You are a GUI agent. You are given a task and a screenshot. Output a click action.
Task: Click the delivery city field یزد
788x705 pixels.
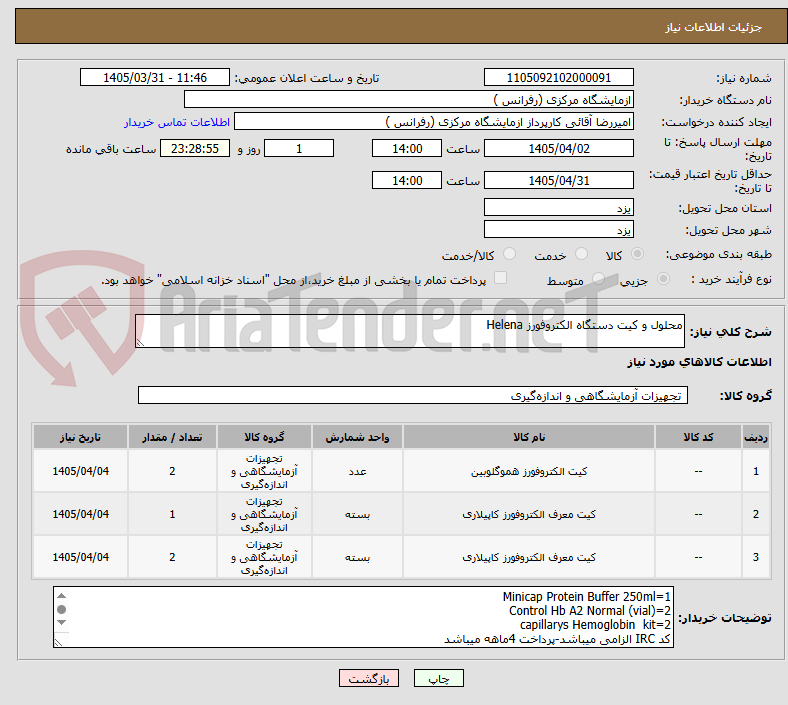(x=558, y=230)
